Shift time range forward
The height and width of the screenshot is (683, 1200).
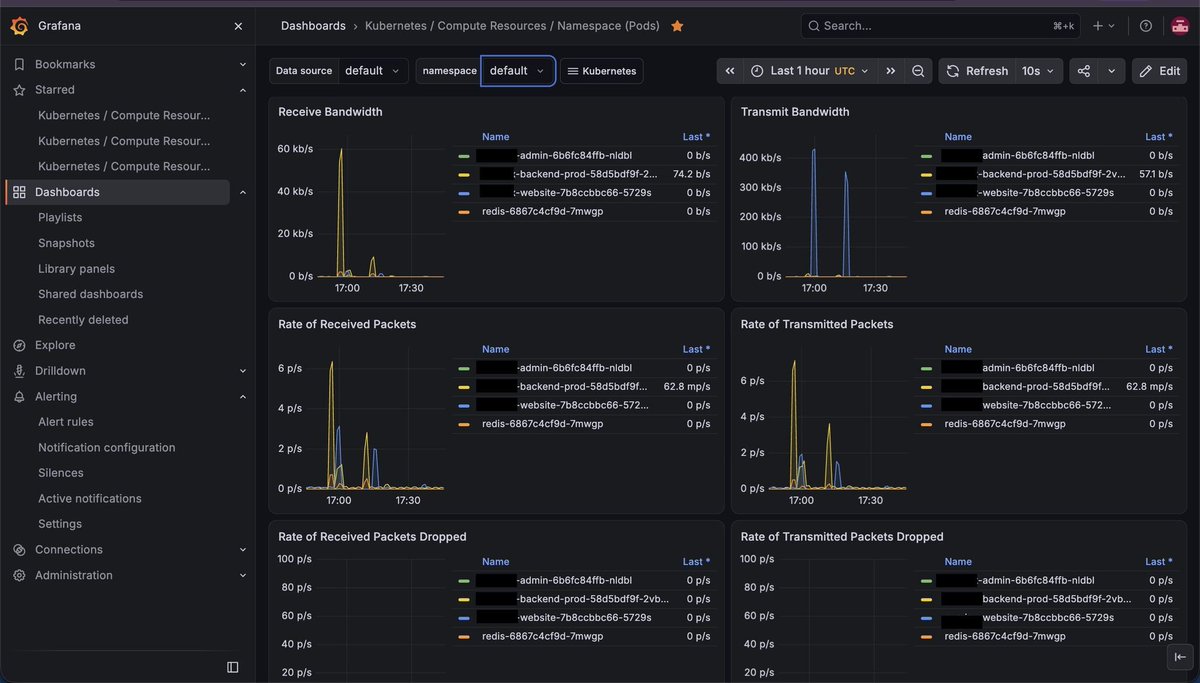[x=890, y=71]
